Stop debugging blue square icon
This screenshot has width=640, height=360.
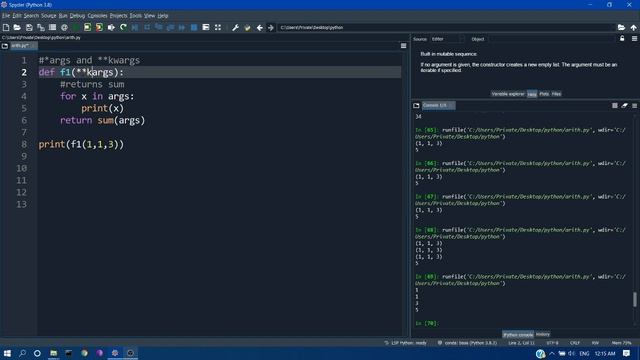click(194, 27)
